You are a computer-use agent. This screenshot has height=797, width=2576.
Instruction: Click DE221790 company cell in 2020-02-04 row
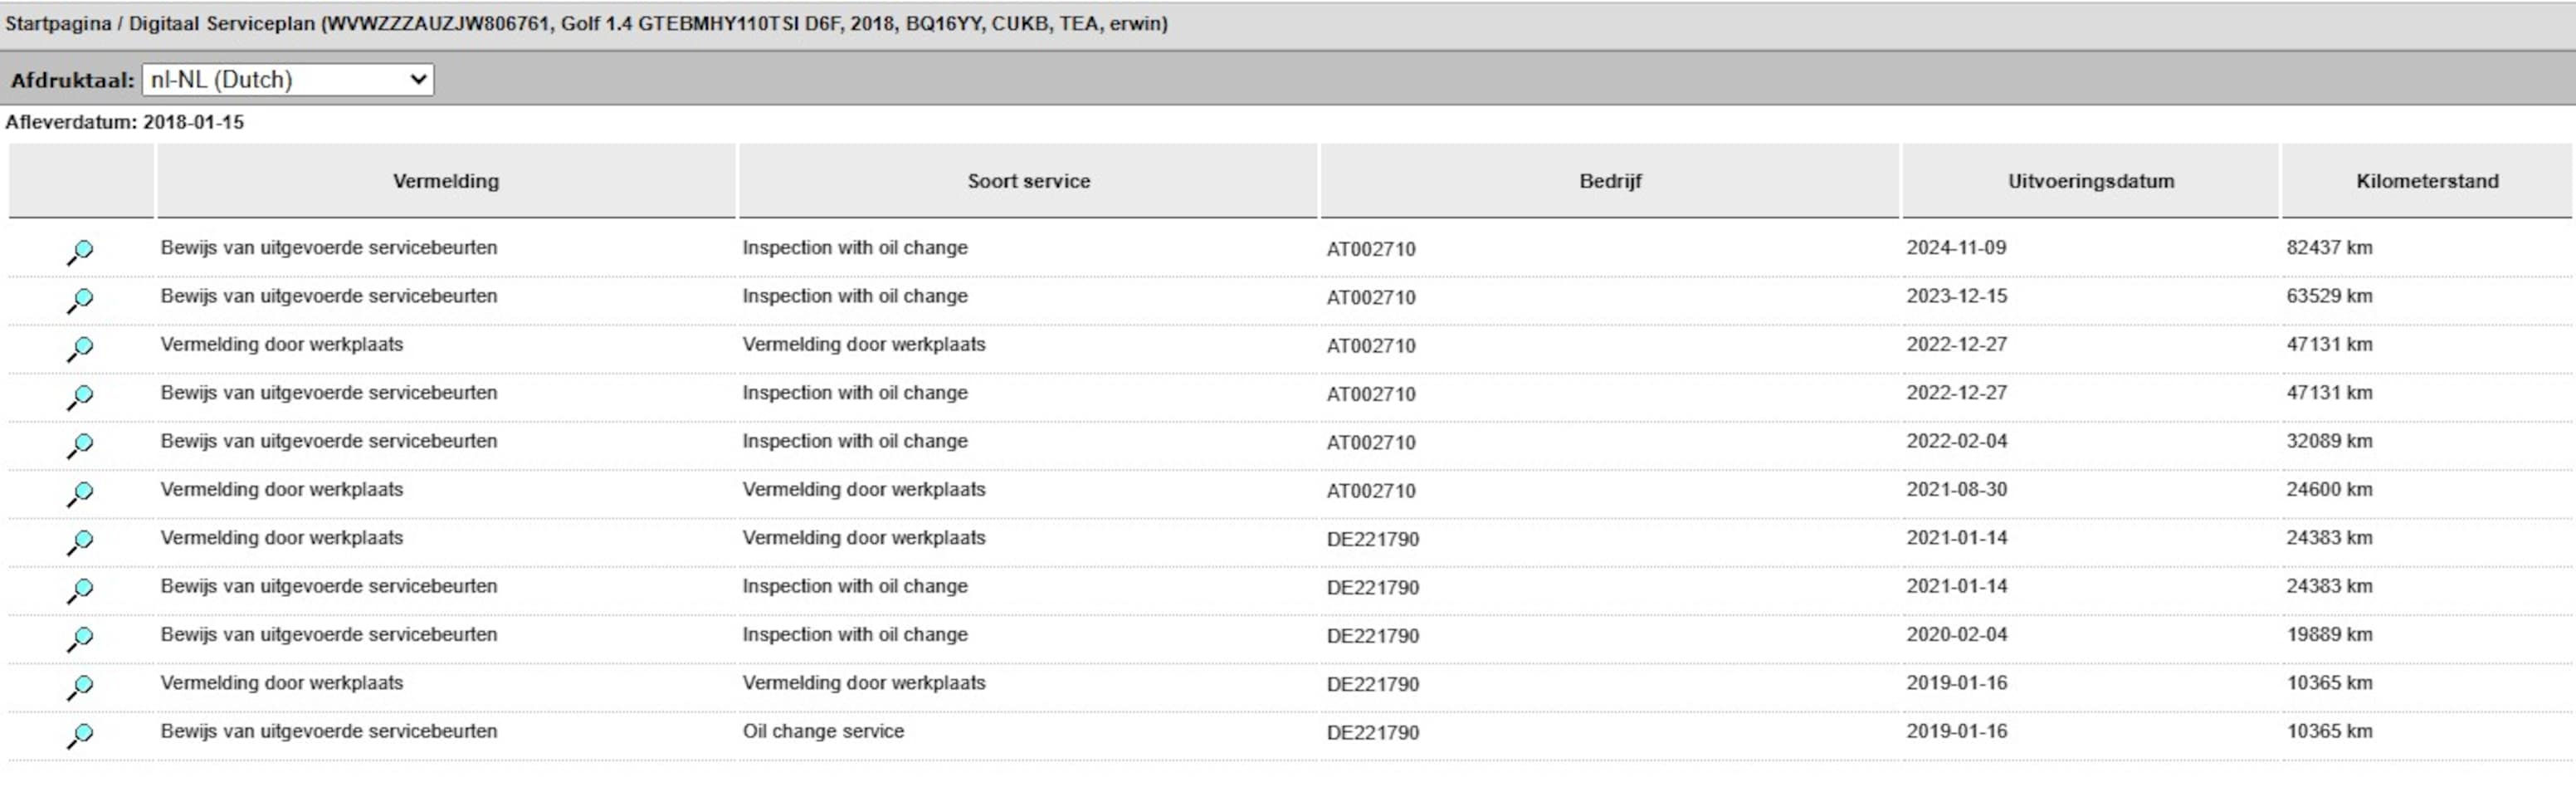click(1373, 636)
